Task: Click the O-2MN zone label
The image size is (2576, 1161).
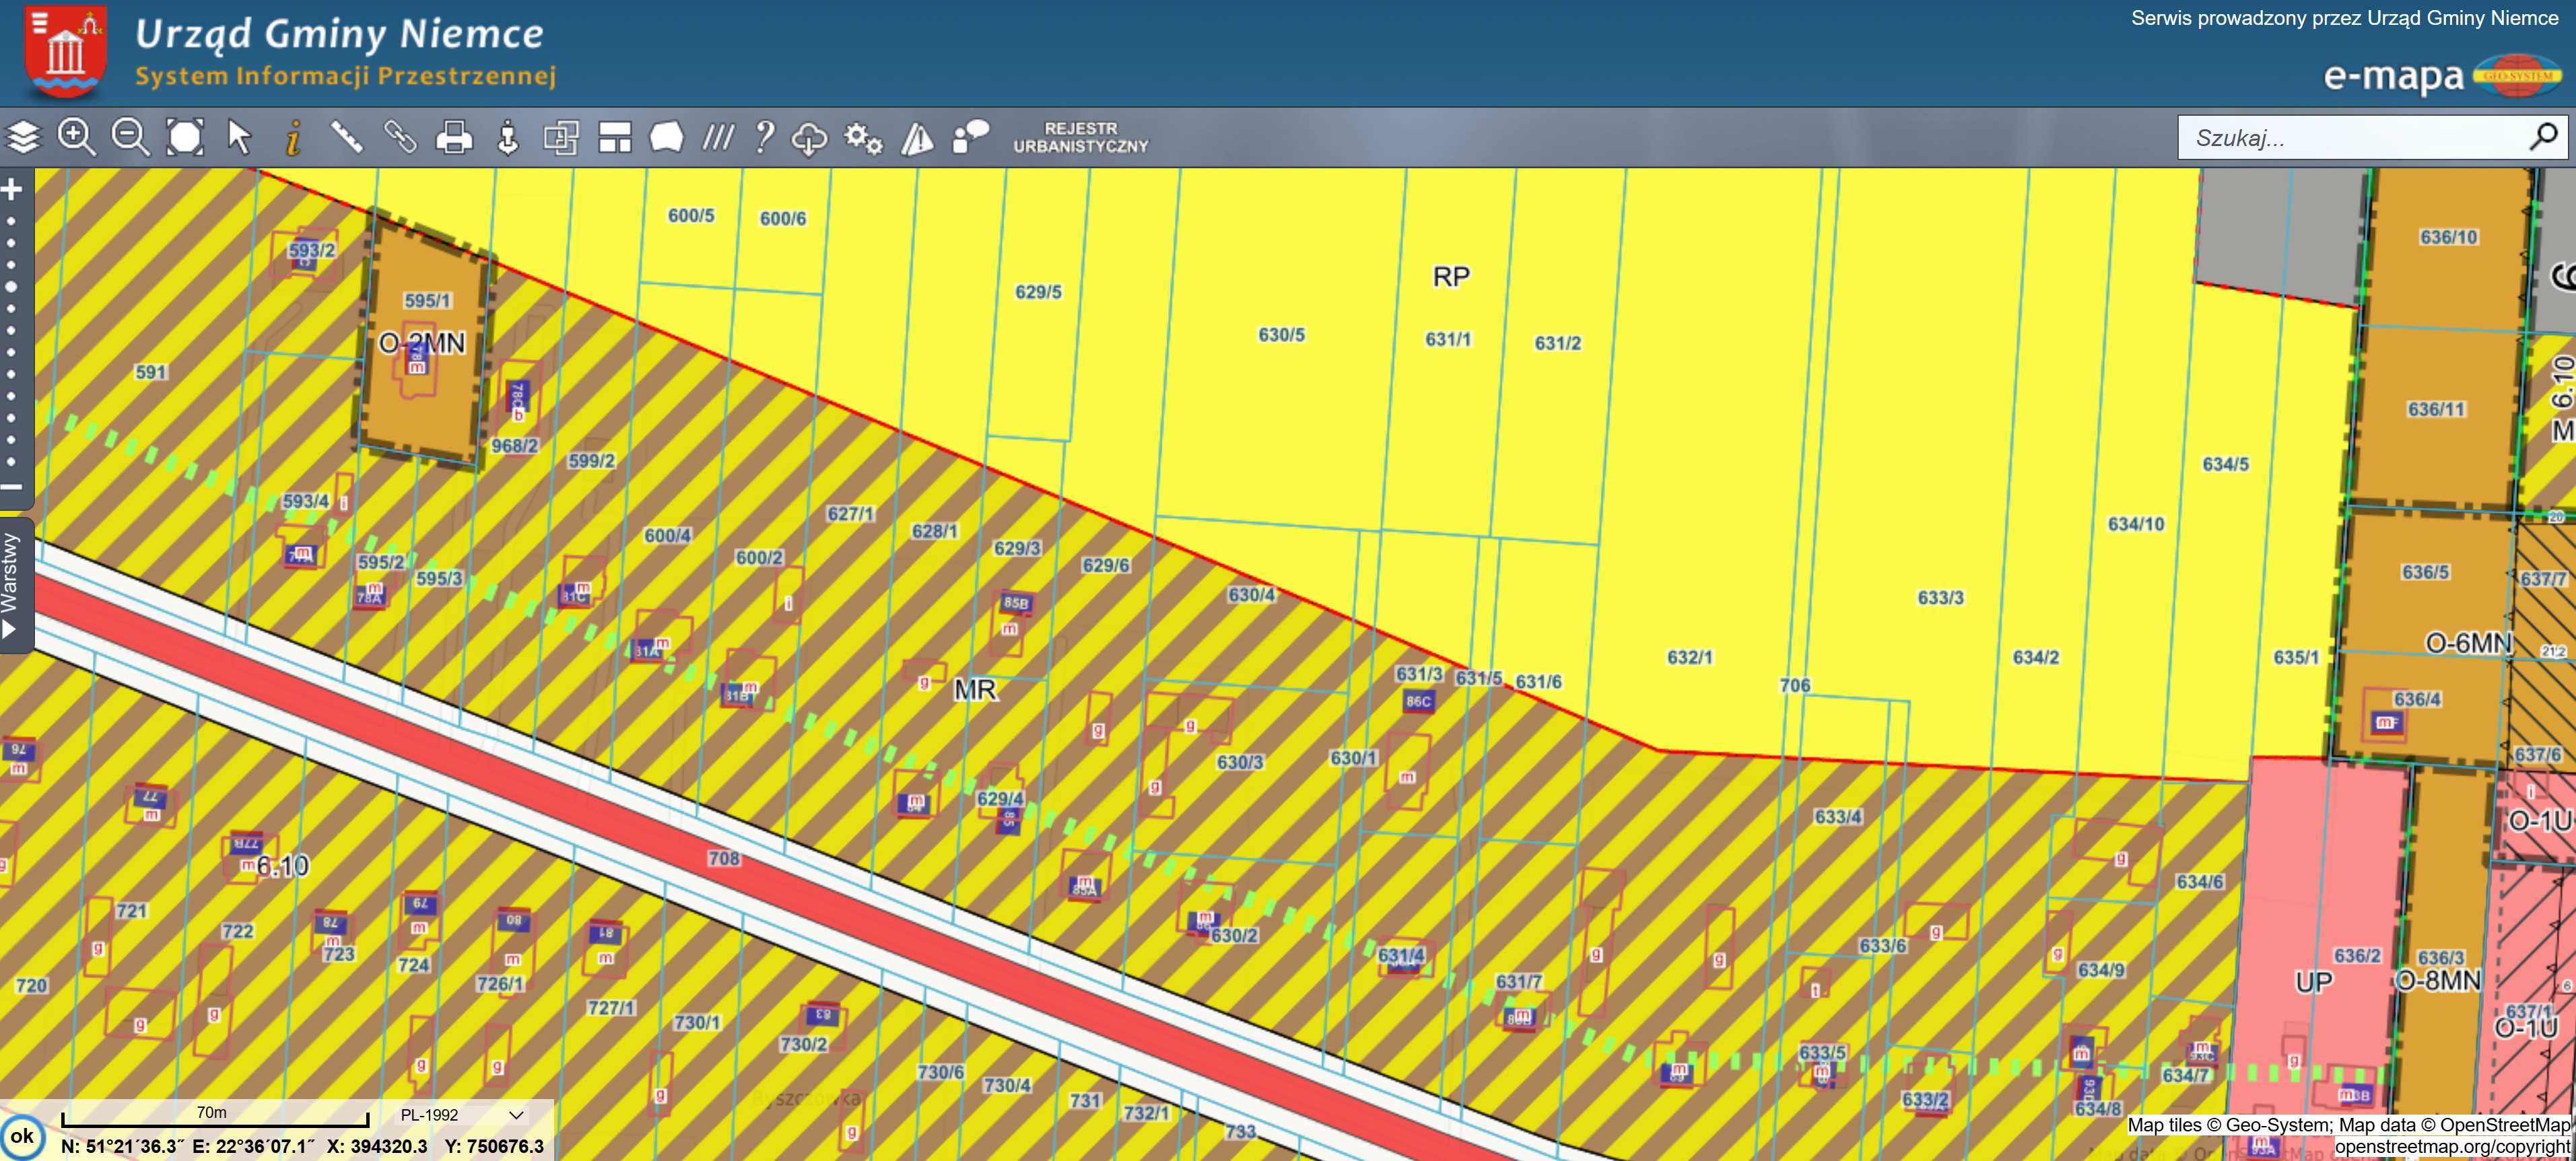Action: tap(422, 343)
